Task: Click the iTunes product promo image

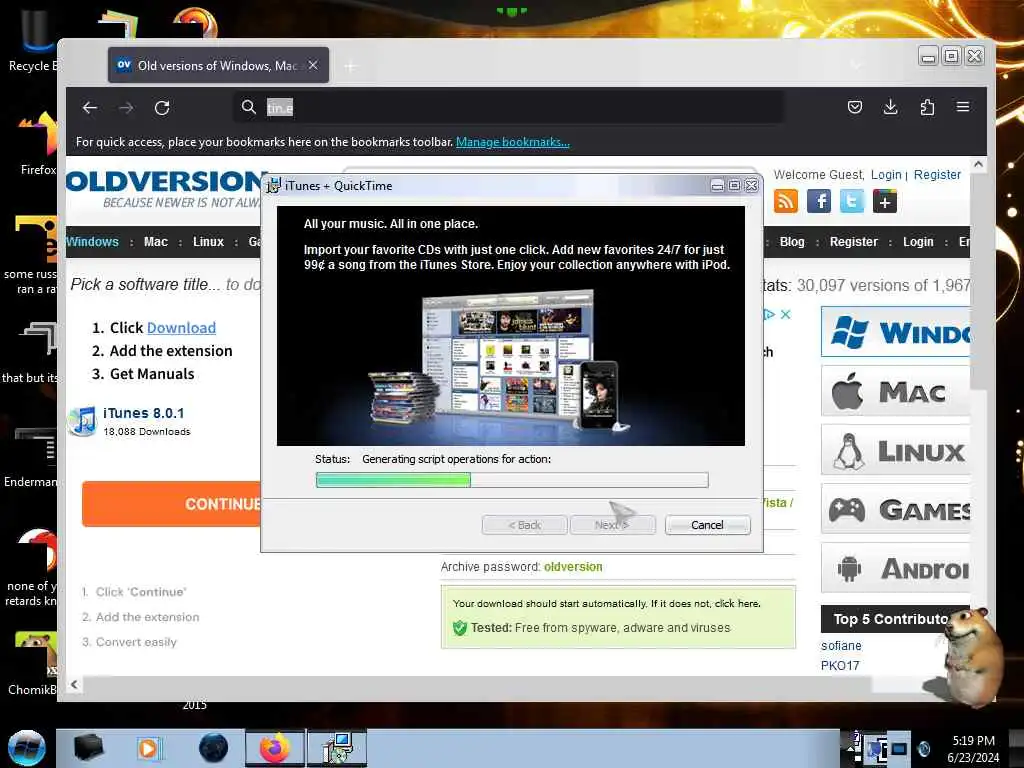Action: point(511,327)
